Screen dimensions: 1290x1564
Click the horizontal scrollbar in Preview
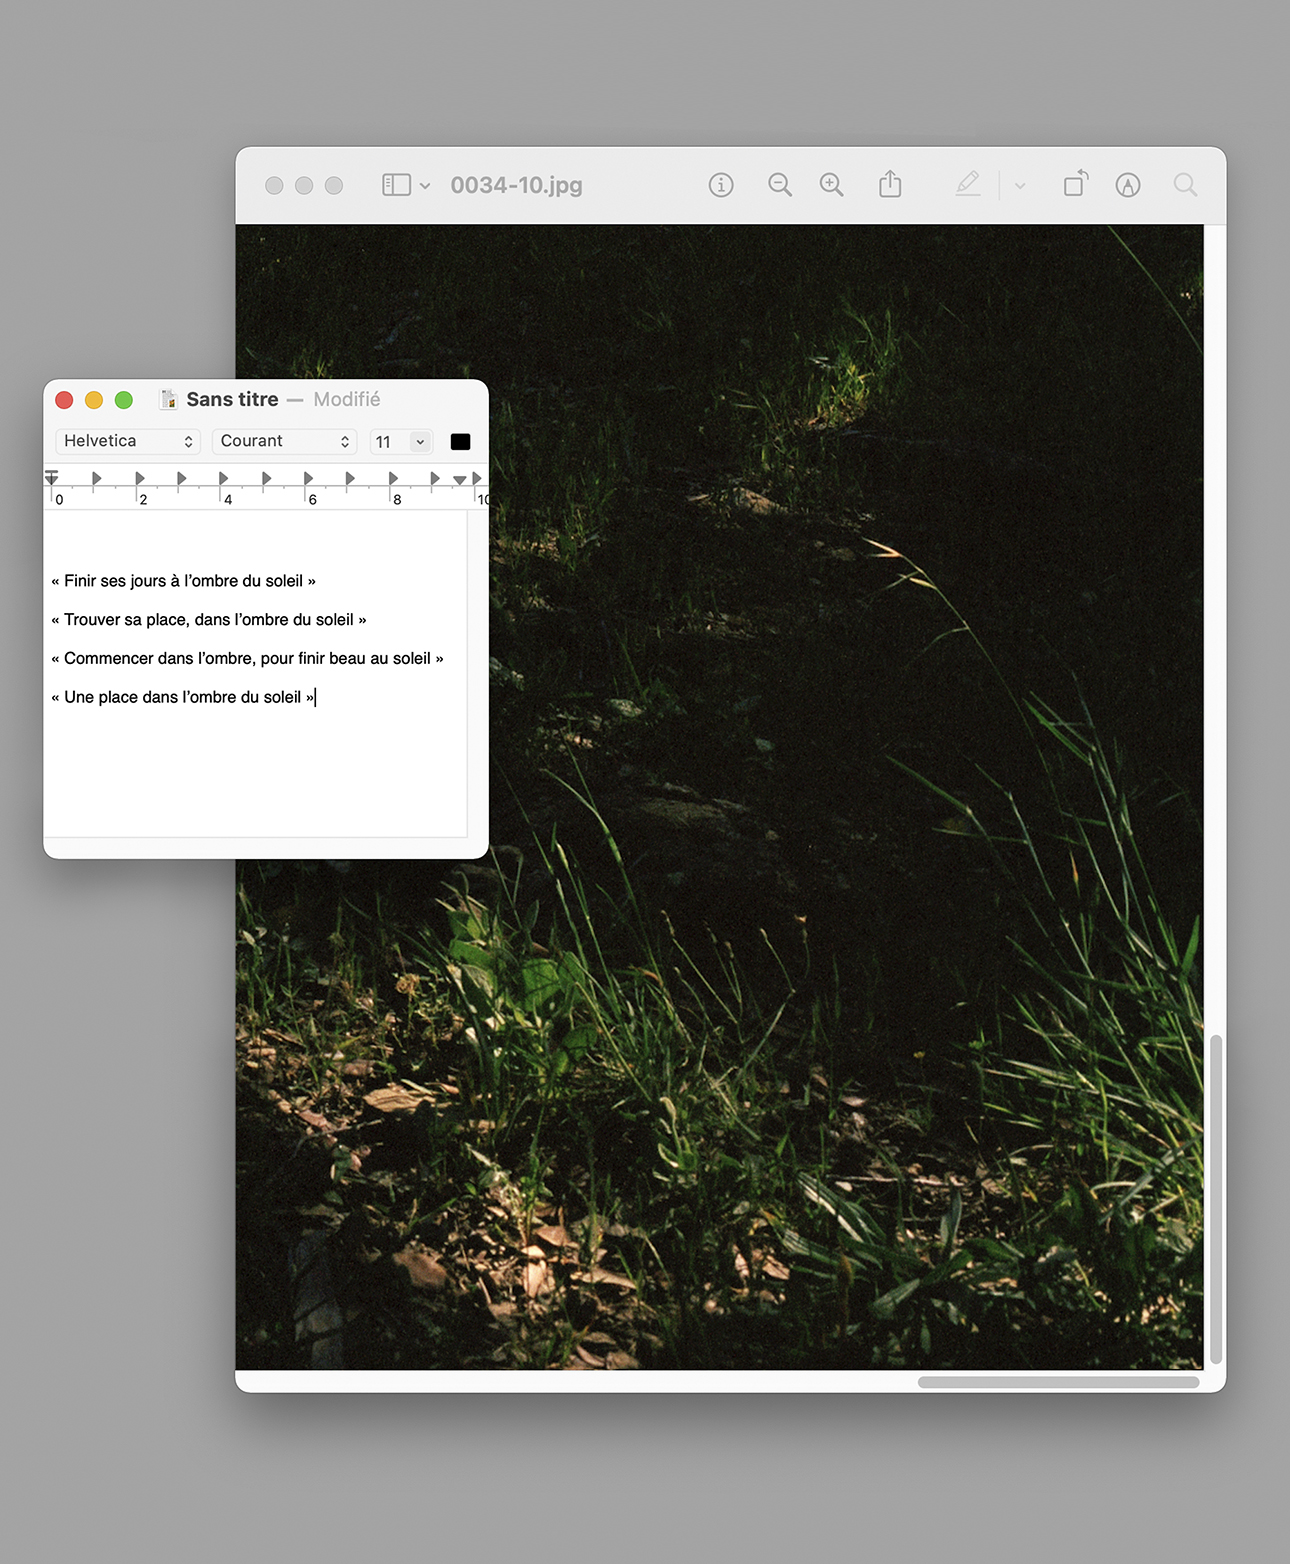pyautogui.click(x=1058, y=1382)
